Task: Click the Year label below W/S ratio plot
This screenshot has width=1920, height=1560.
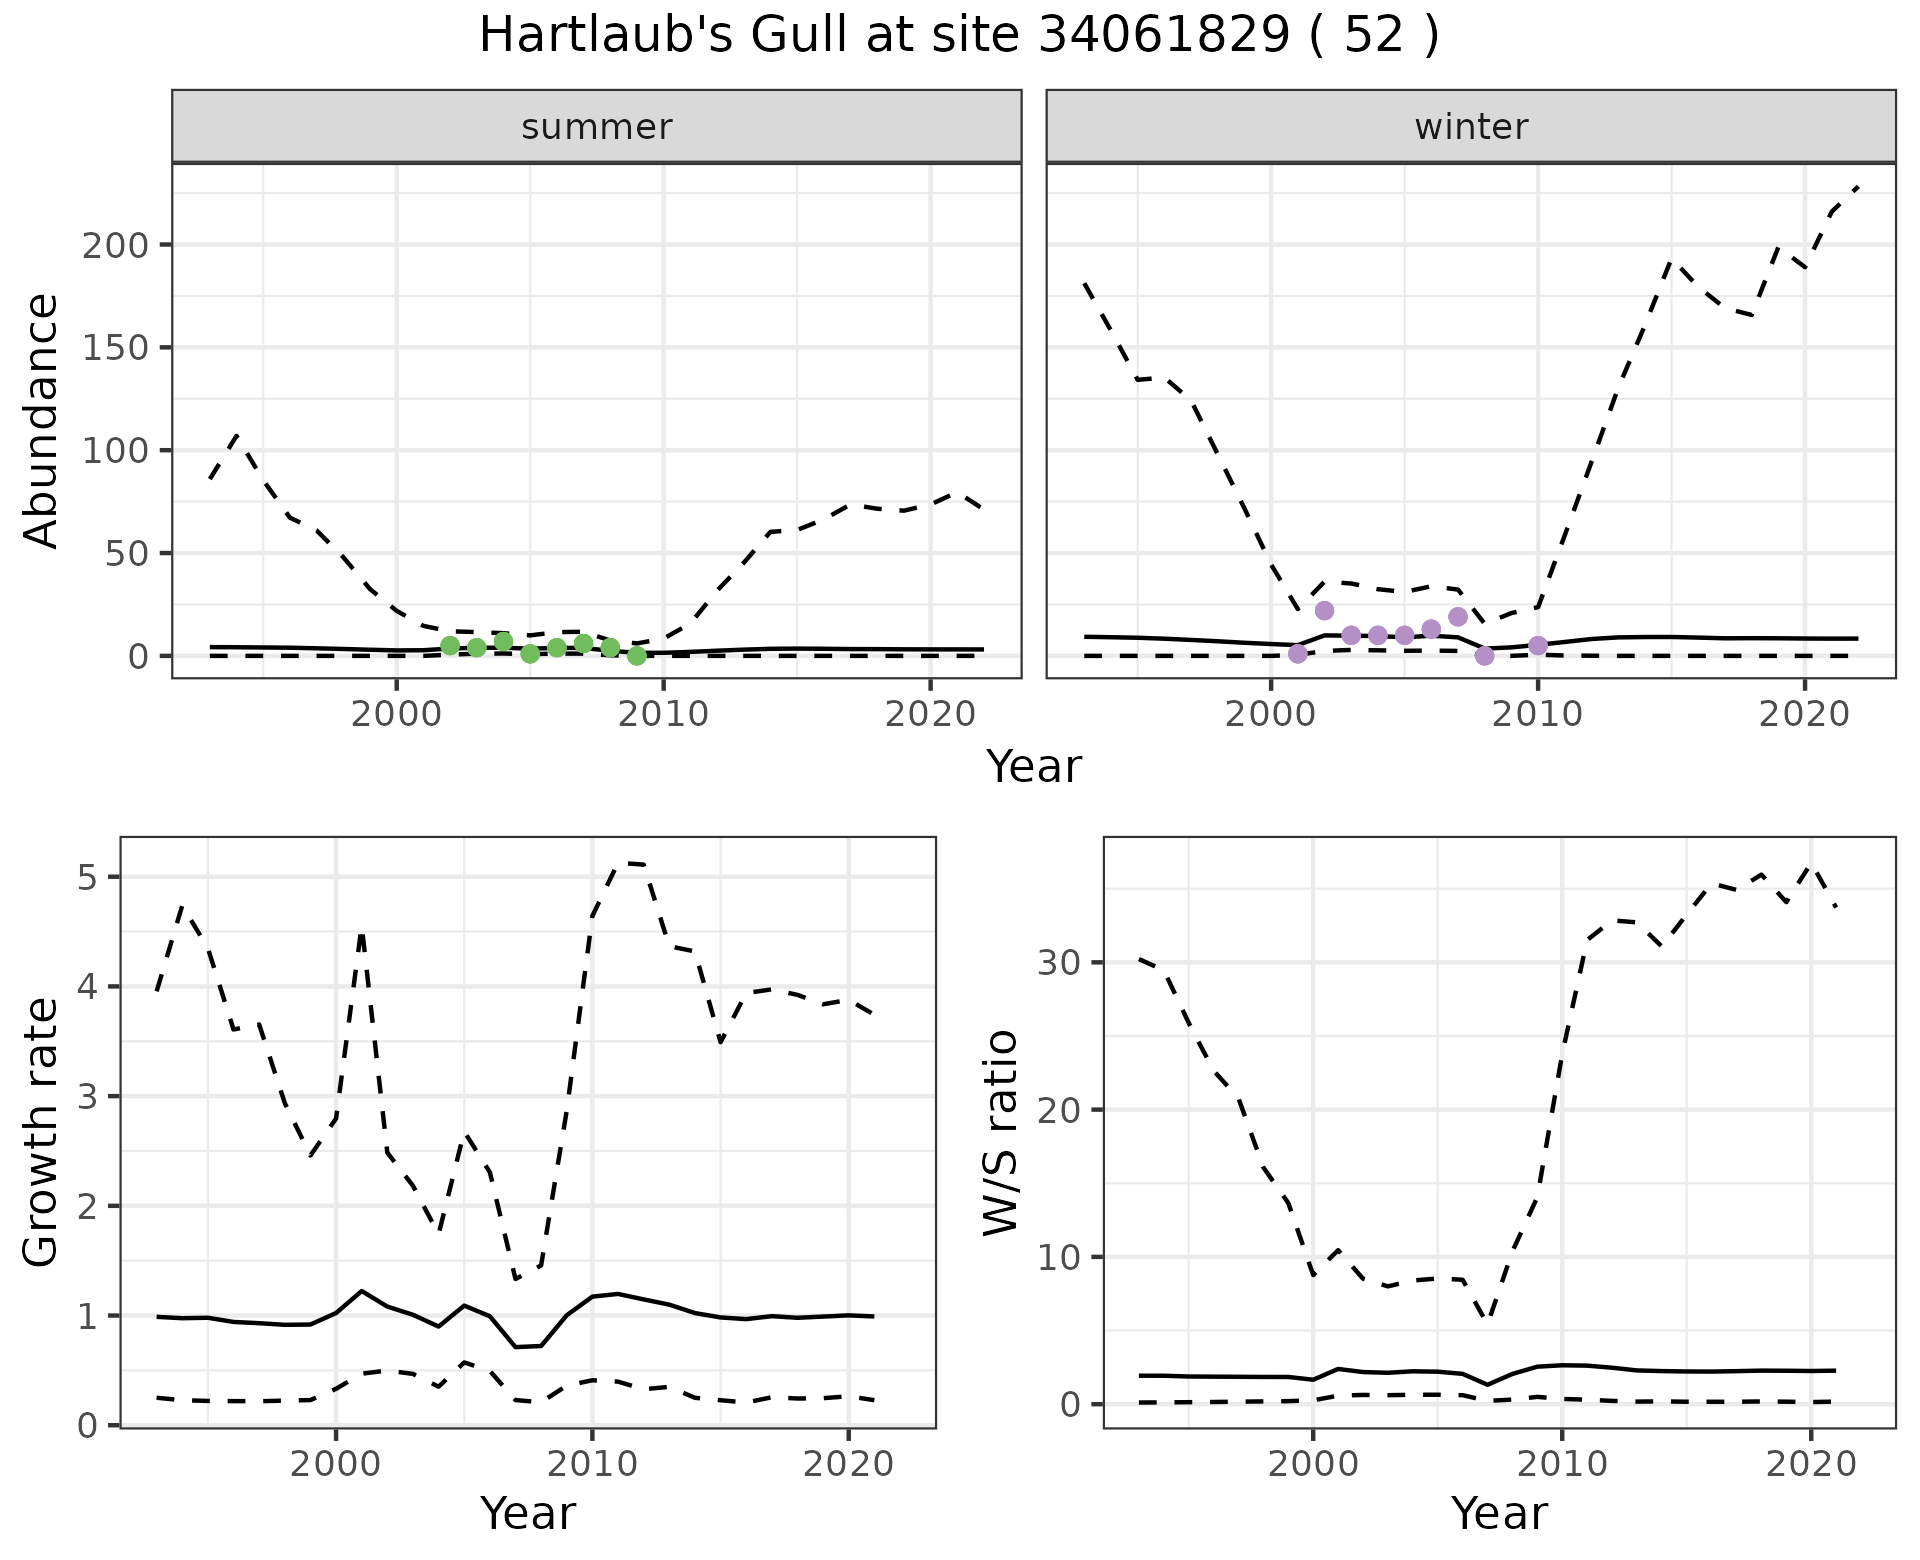Action: [1499, 1513]
